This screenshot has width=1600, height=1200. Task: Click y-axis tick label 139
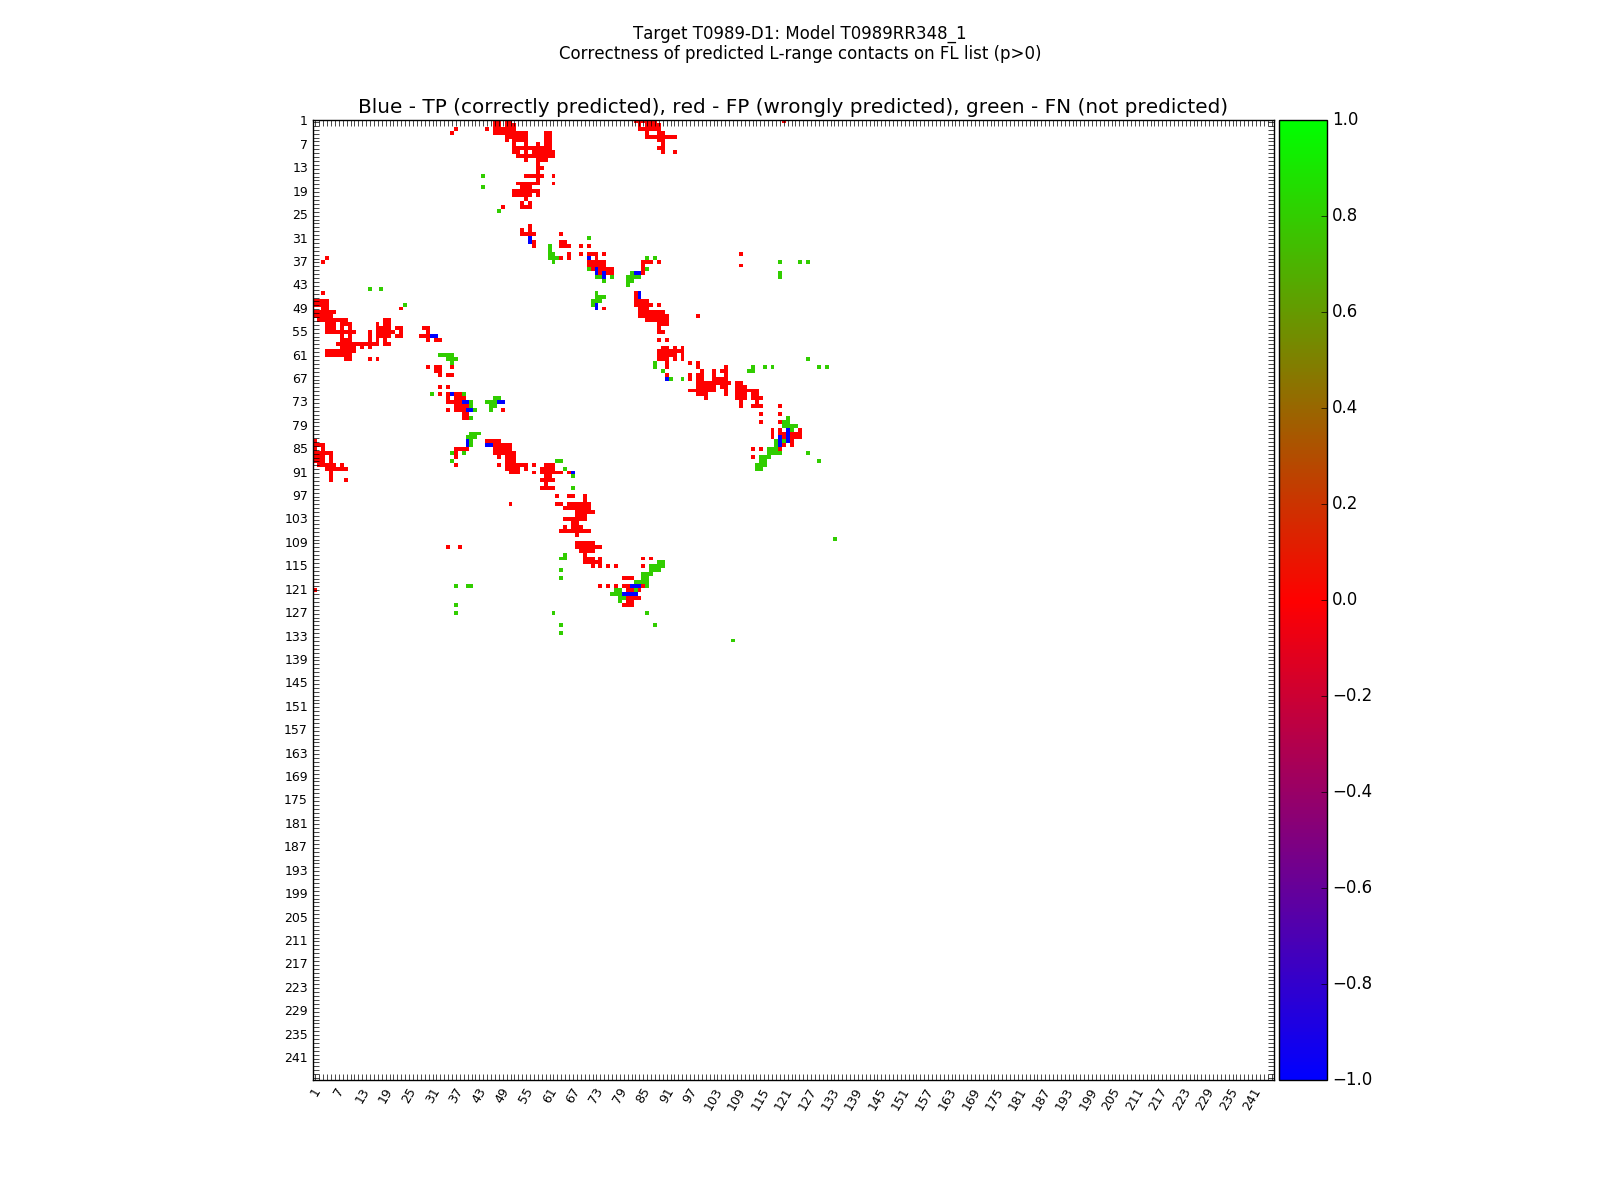click(x=296, y=660)
